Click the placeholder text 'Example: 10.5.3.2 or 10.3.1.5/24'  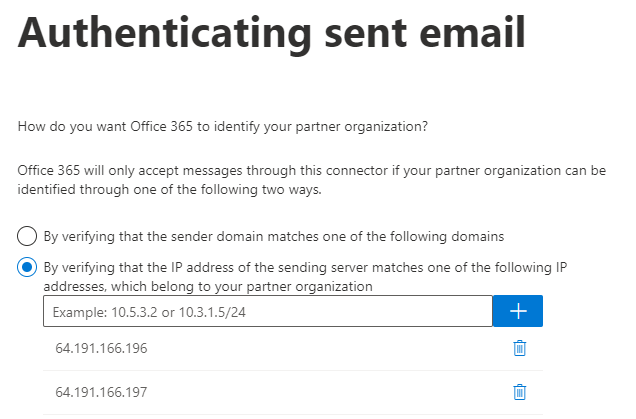tap(149, 312)
